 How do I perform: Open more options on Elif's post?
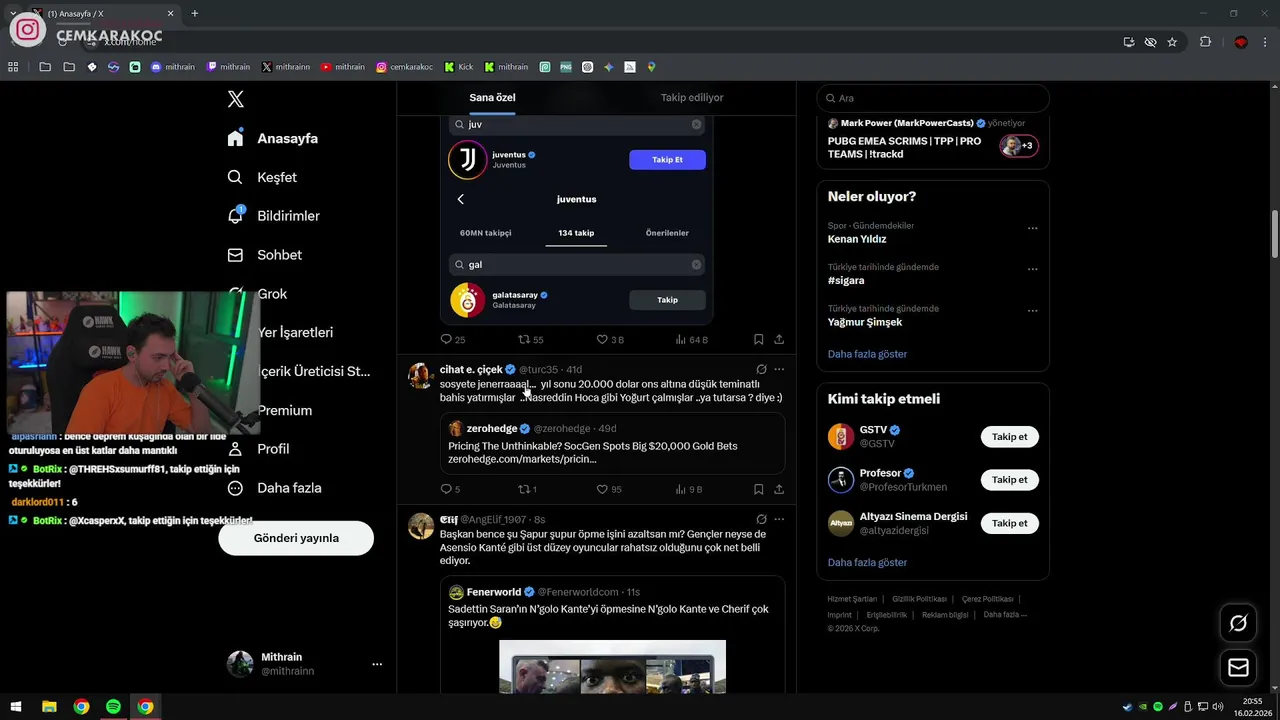[x=779, y=519]
